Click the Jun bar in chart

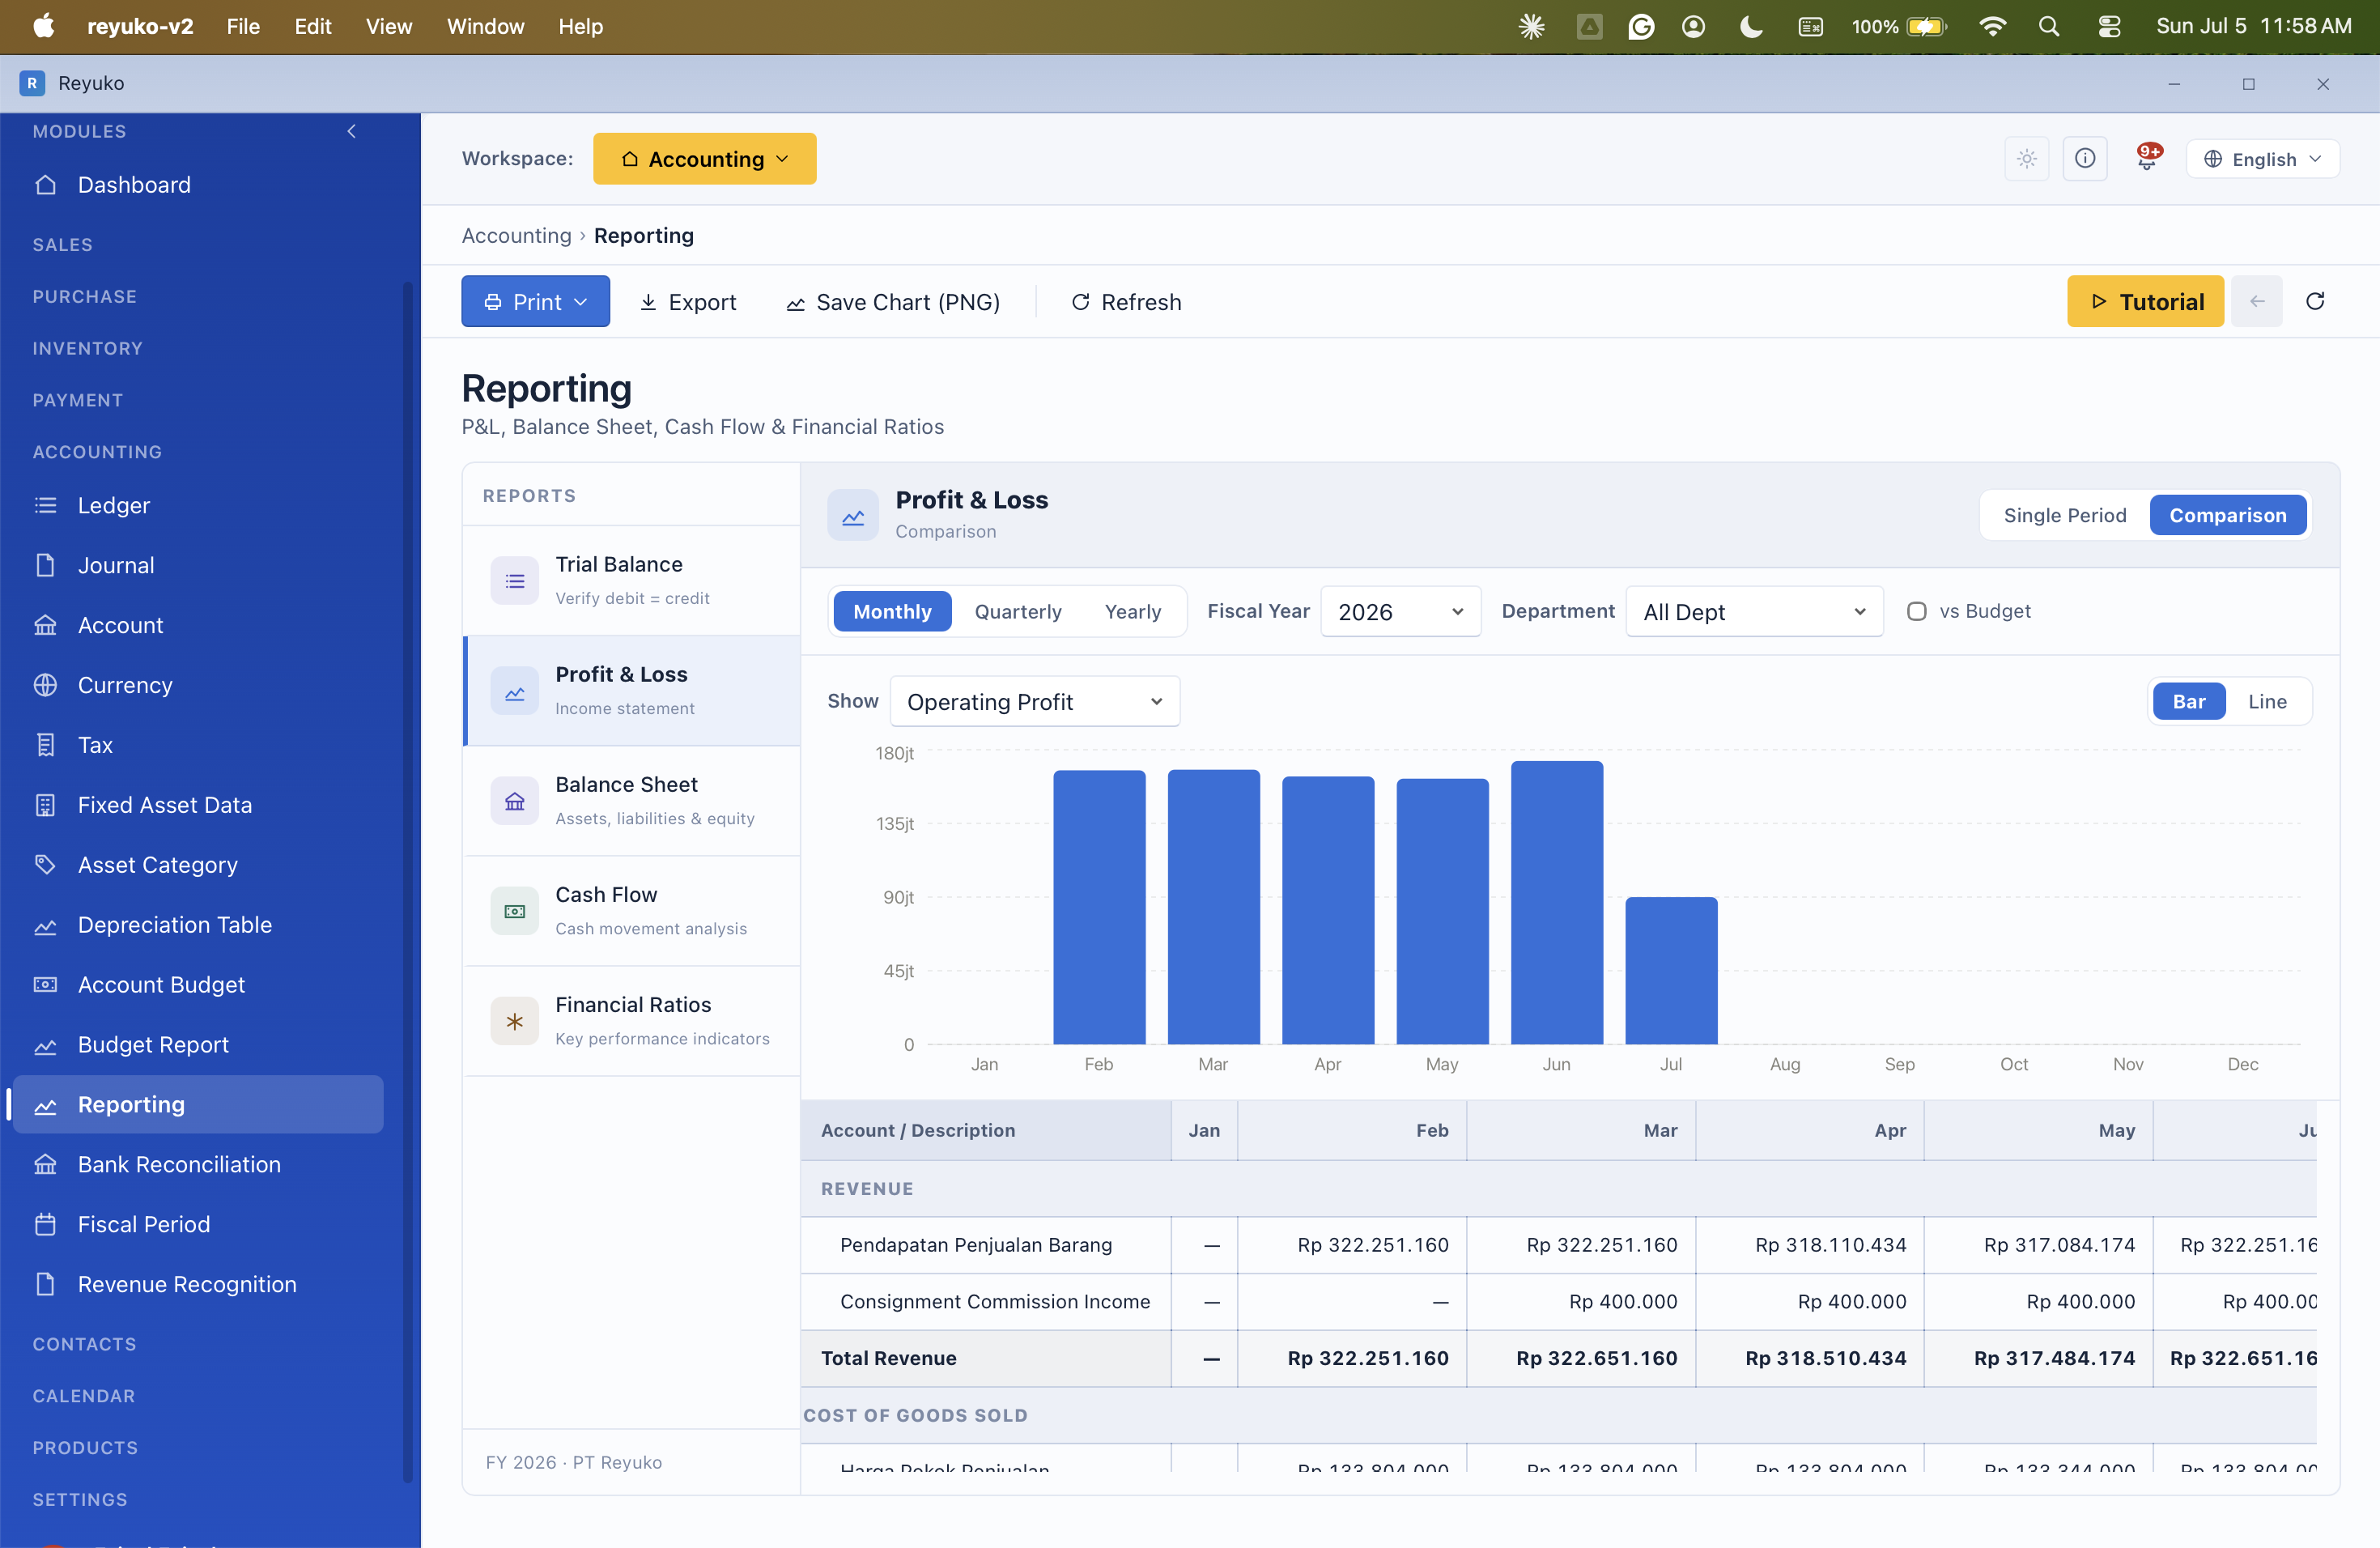click(1556, 903)
